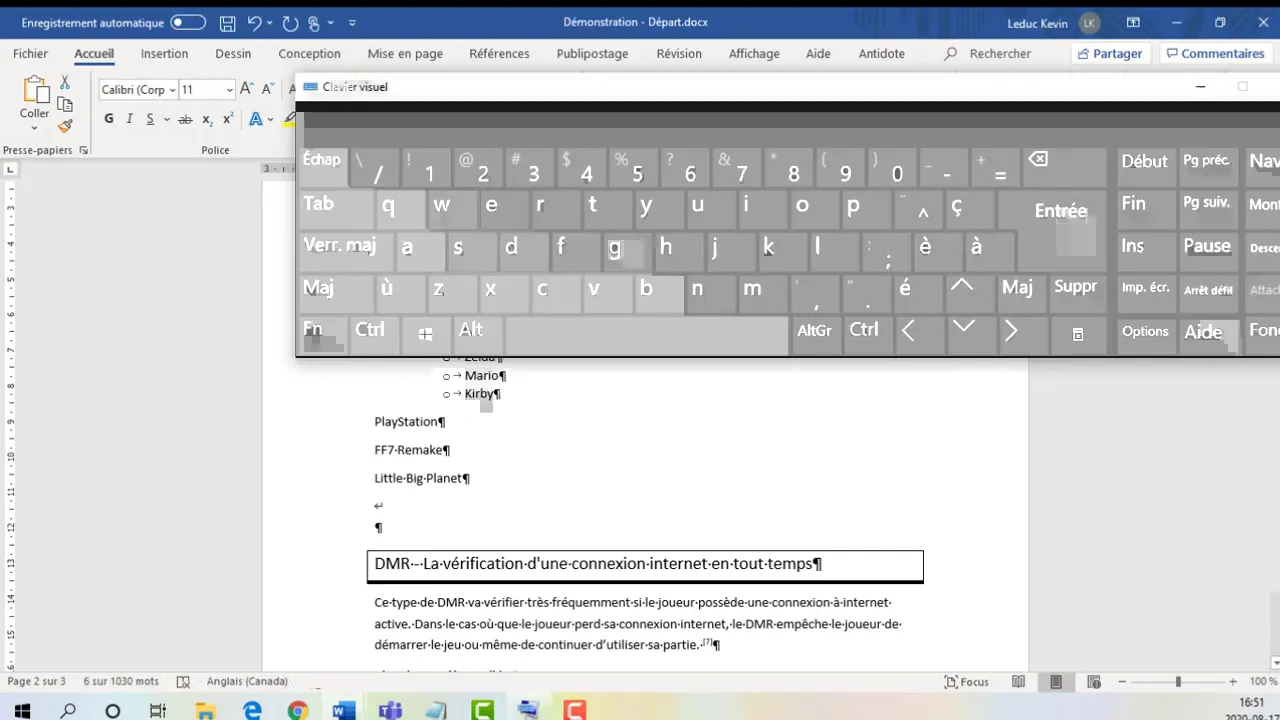Screen dimensions: 1280x720
Task: Click the Save icon in title bar
Action: (x=228, y=22)
